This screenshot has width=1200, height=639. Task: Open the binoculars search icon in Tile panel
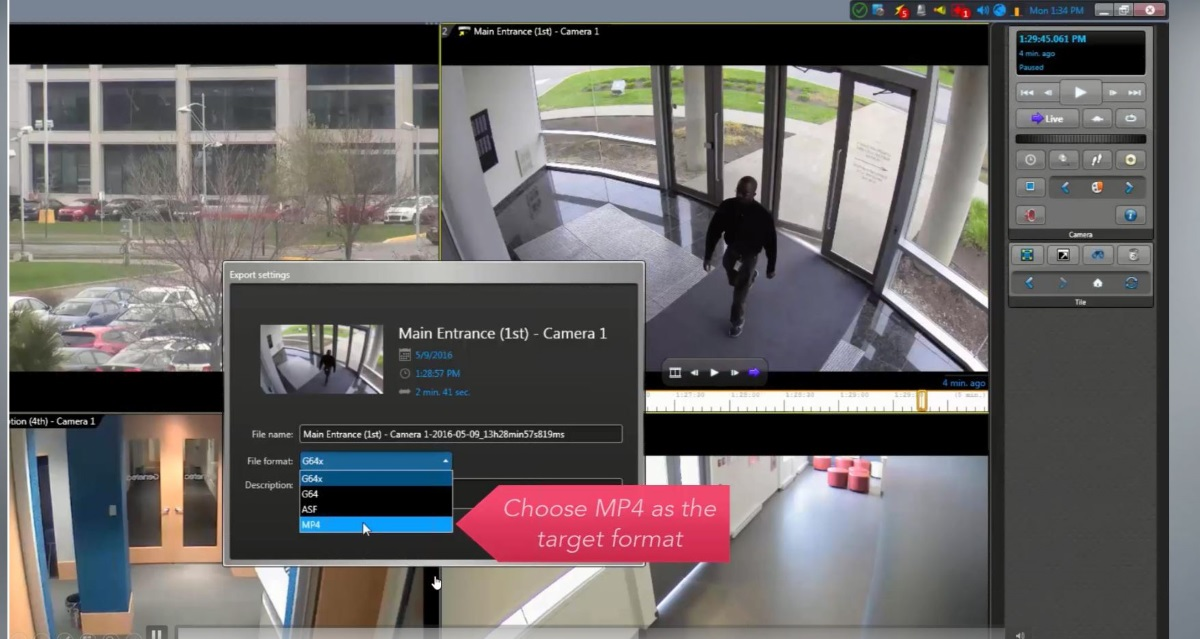coord(1098,255)
